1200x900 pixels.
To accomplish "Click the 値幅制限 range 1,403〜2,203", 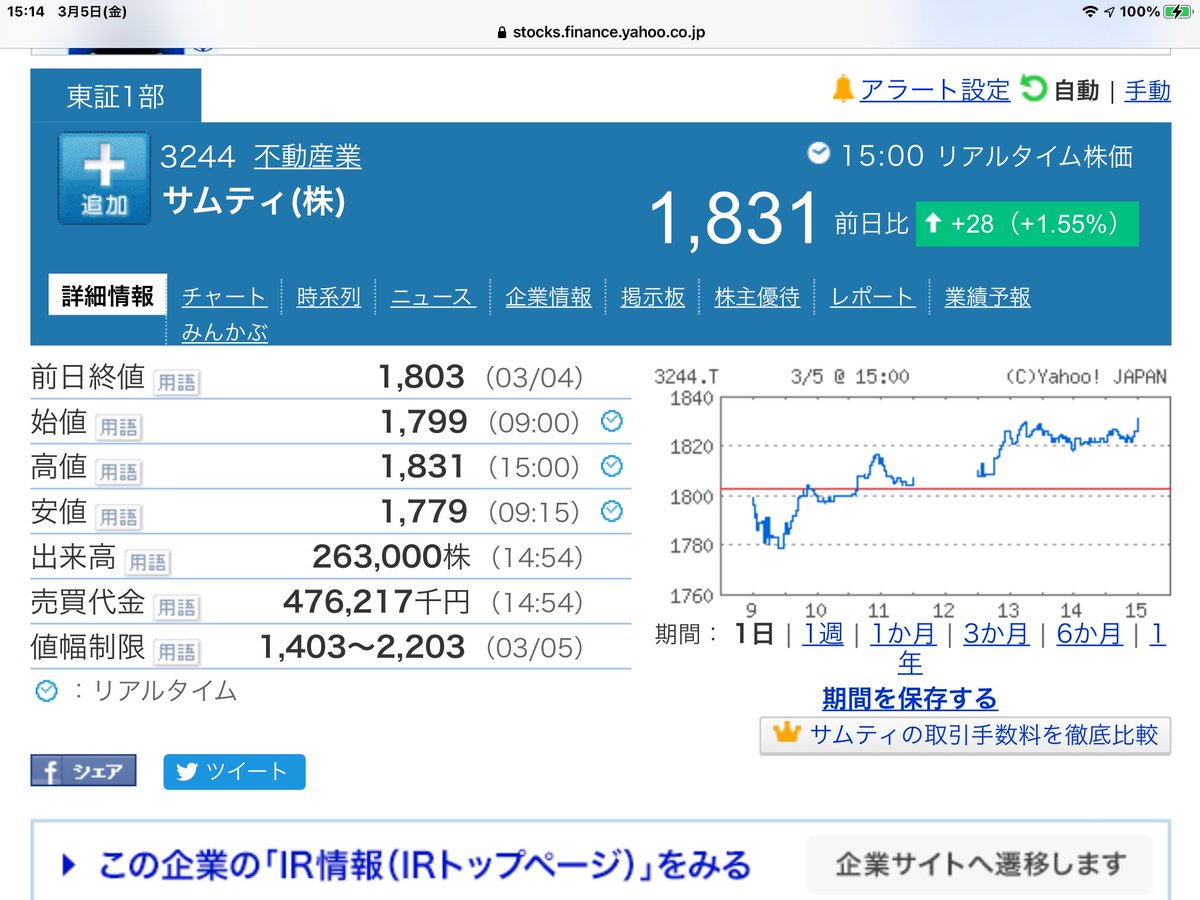I will pos(362,647).
